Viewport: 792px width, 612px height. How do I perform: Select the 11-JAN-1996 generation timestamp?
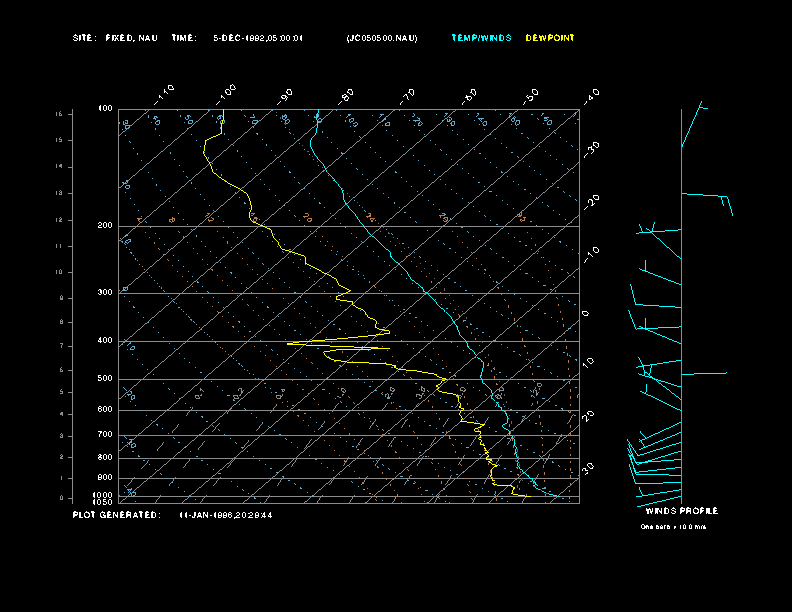point(226,515)
